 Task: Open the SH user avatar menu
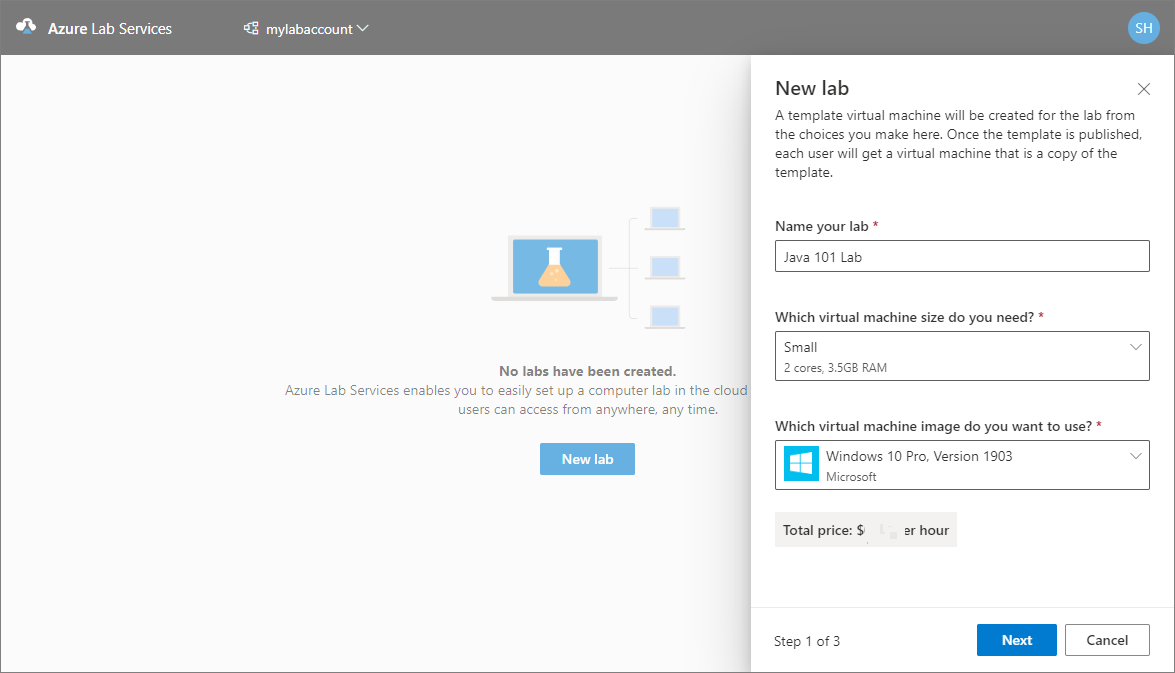[x=1144, y=28]
